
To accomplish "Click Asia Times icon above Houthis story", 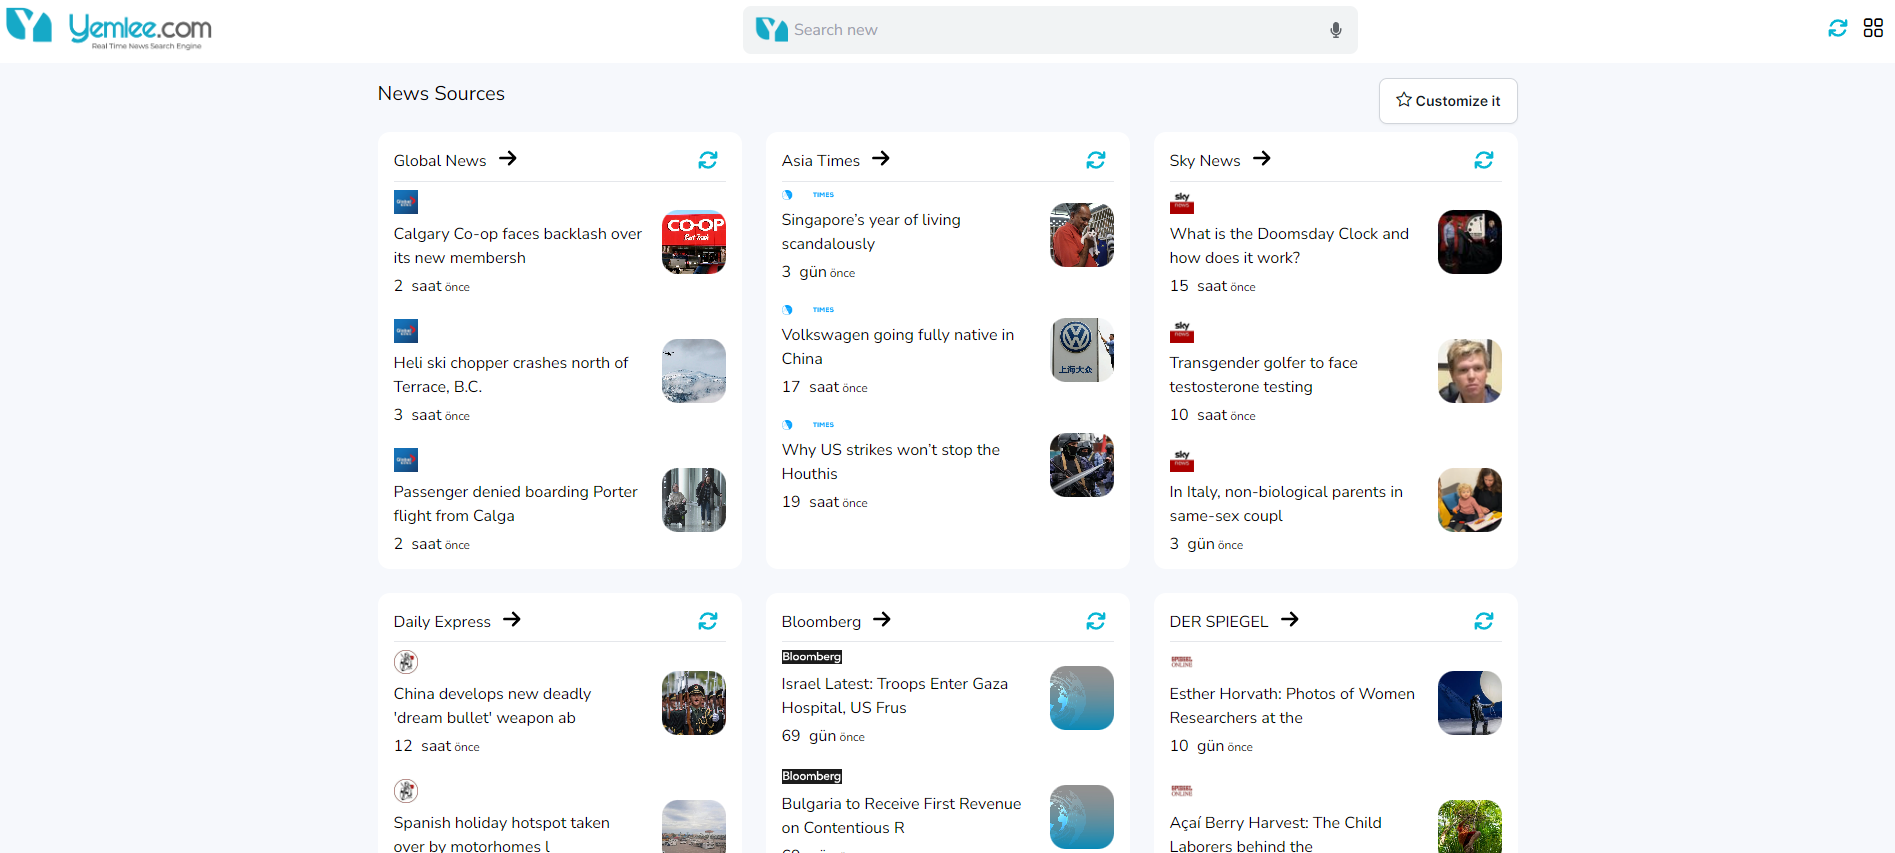I will 808,425.
